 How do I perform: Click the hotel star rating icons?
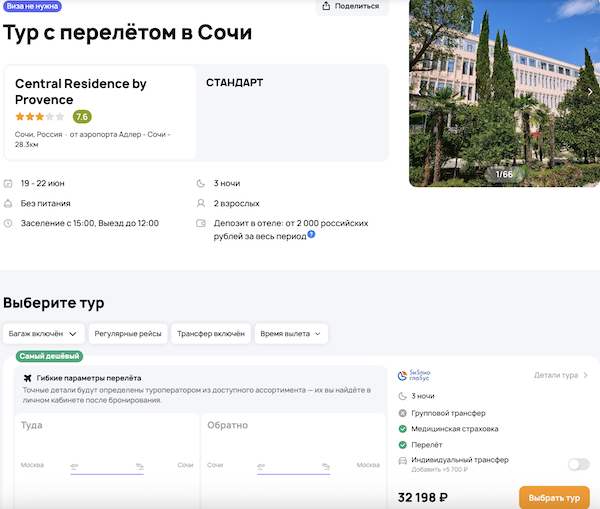pos(39,116)
